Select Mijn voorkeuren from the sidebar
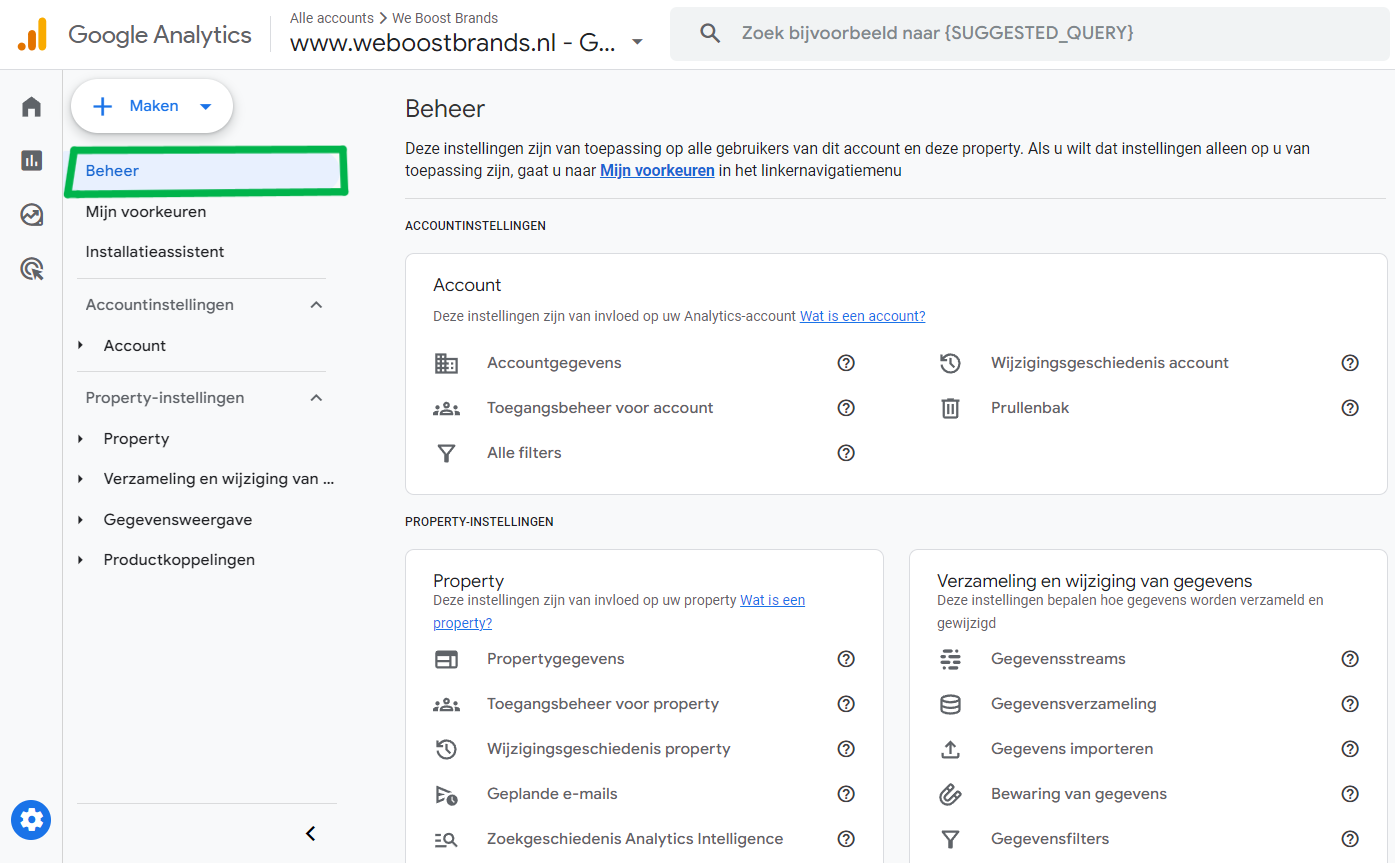Image resolution: width=1395 pixels, height=863 pixels. 144,211
